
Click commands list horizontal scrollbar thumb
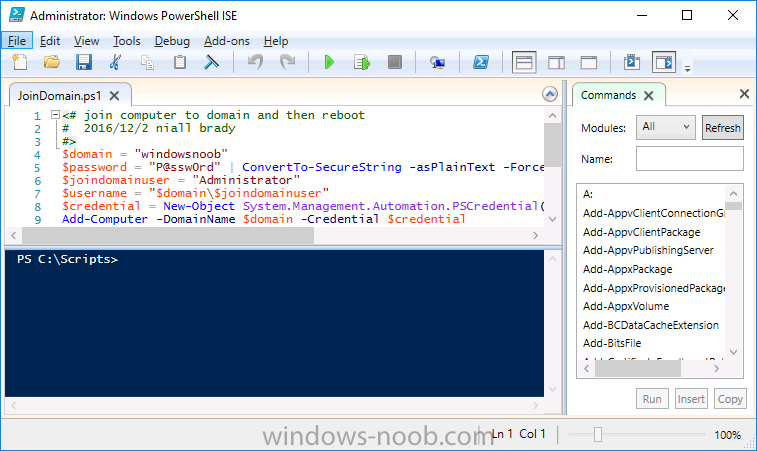(x=638, y=368)
